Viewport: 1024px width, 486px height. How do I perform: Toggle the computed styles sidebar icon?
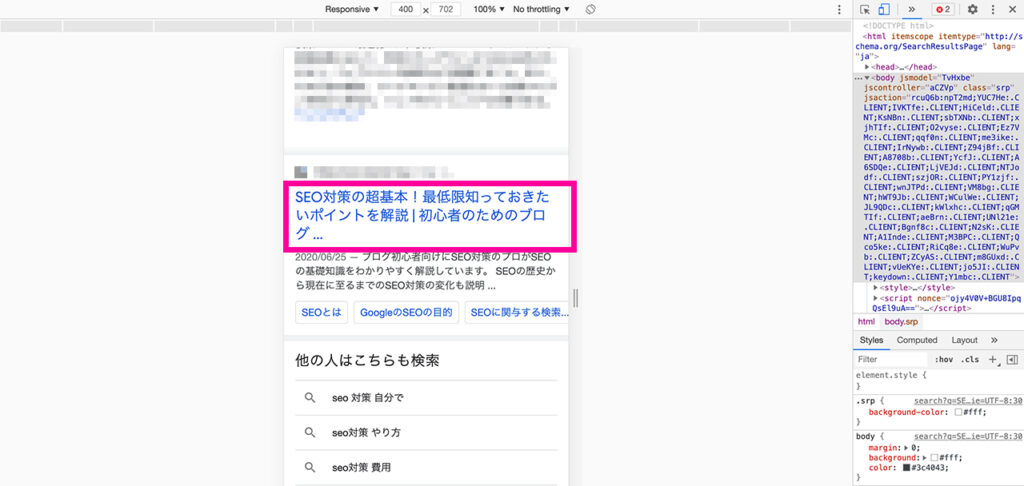click(1012, 359)
